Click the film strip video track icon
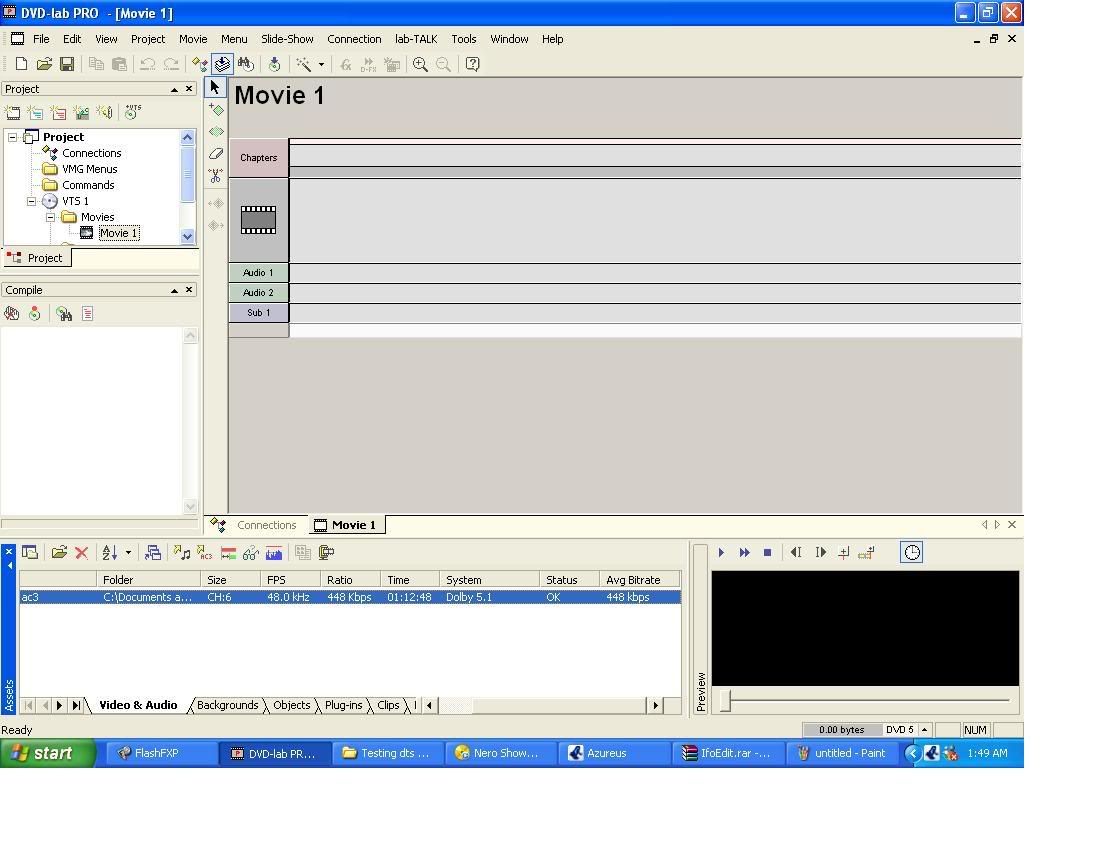The height and width of the screenshot is (849, 1093). 259,220
